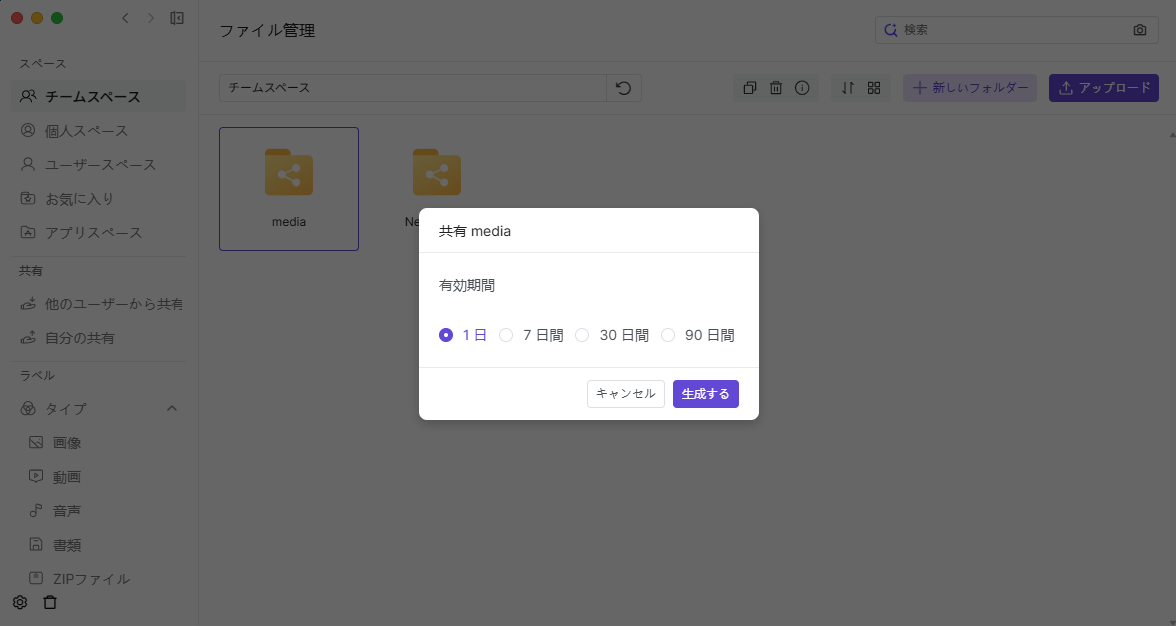Viewport: 1176px width, 626px height.
Task: Click the キャンセル button
Action: pyautogui.click(x=625, y=394)
